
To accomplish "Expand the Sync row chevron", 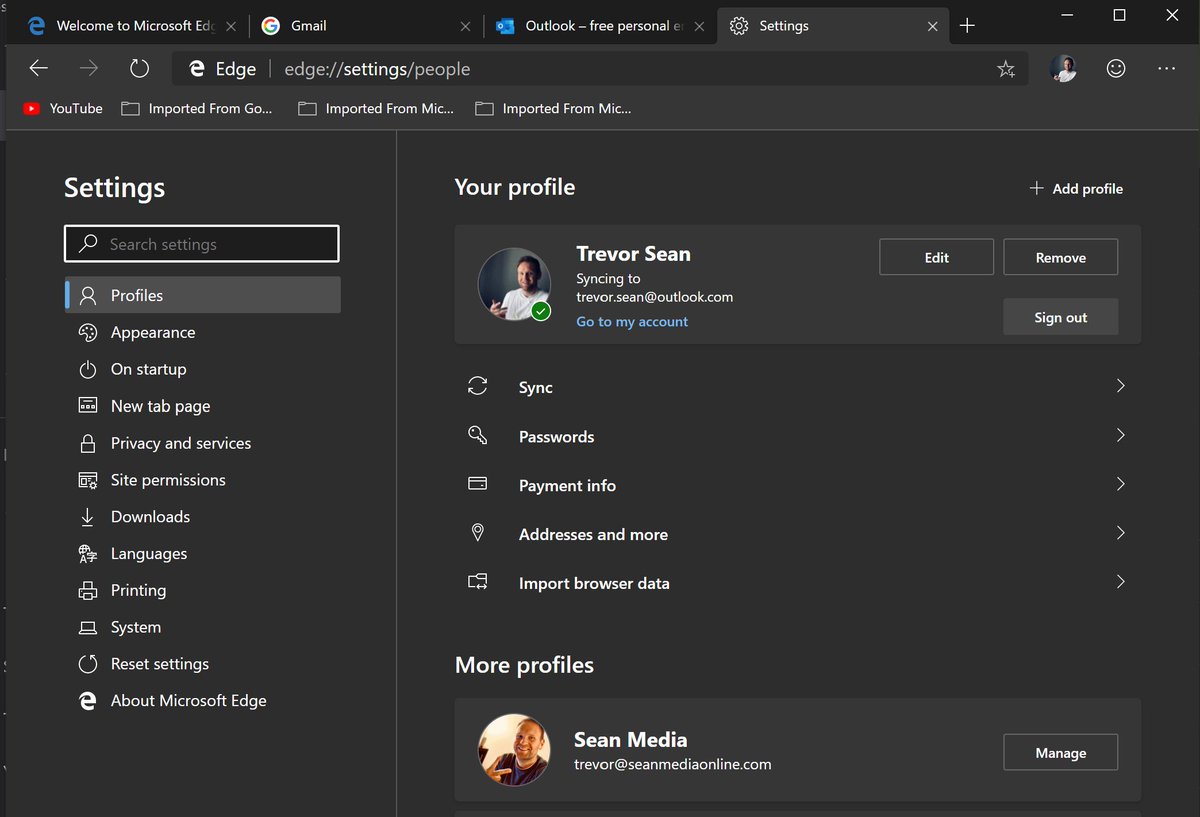I will coord(1120,386).
